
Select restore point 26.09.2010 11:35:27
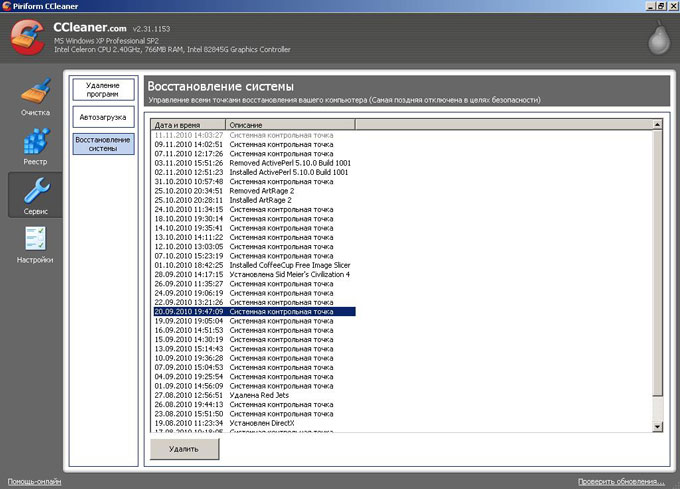point(255,284)
